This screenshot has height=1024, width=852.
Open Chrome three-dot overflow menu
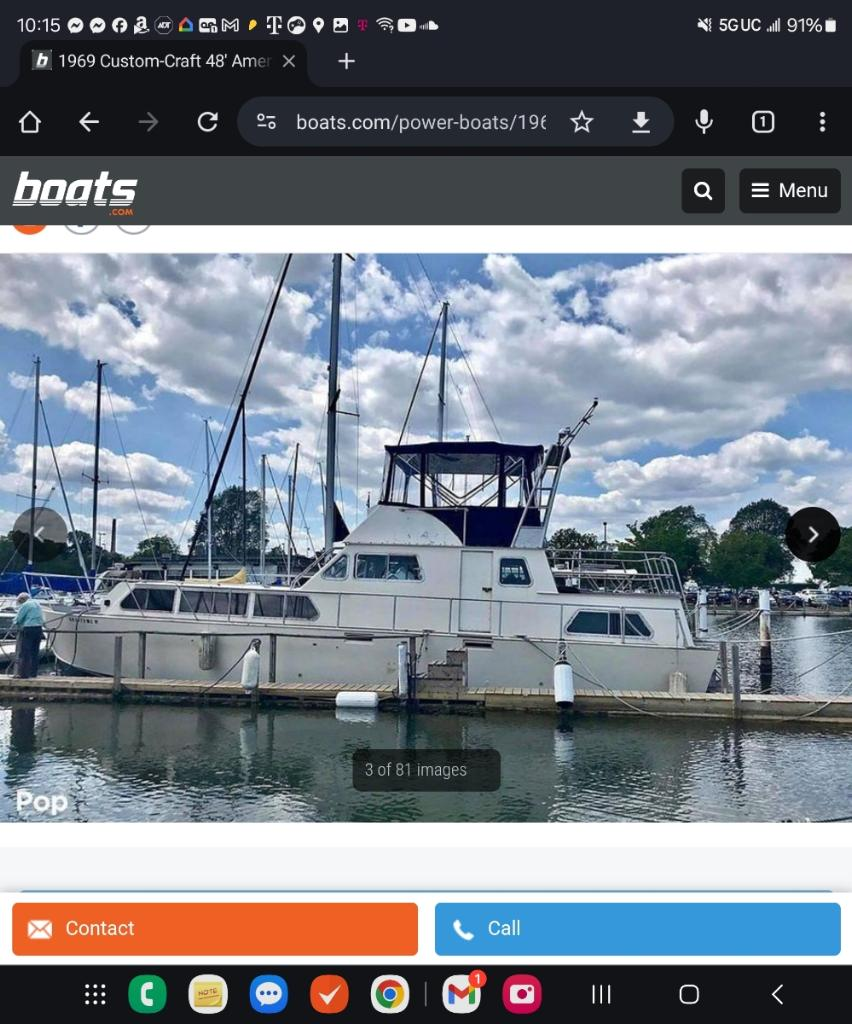tap(822, 122)
